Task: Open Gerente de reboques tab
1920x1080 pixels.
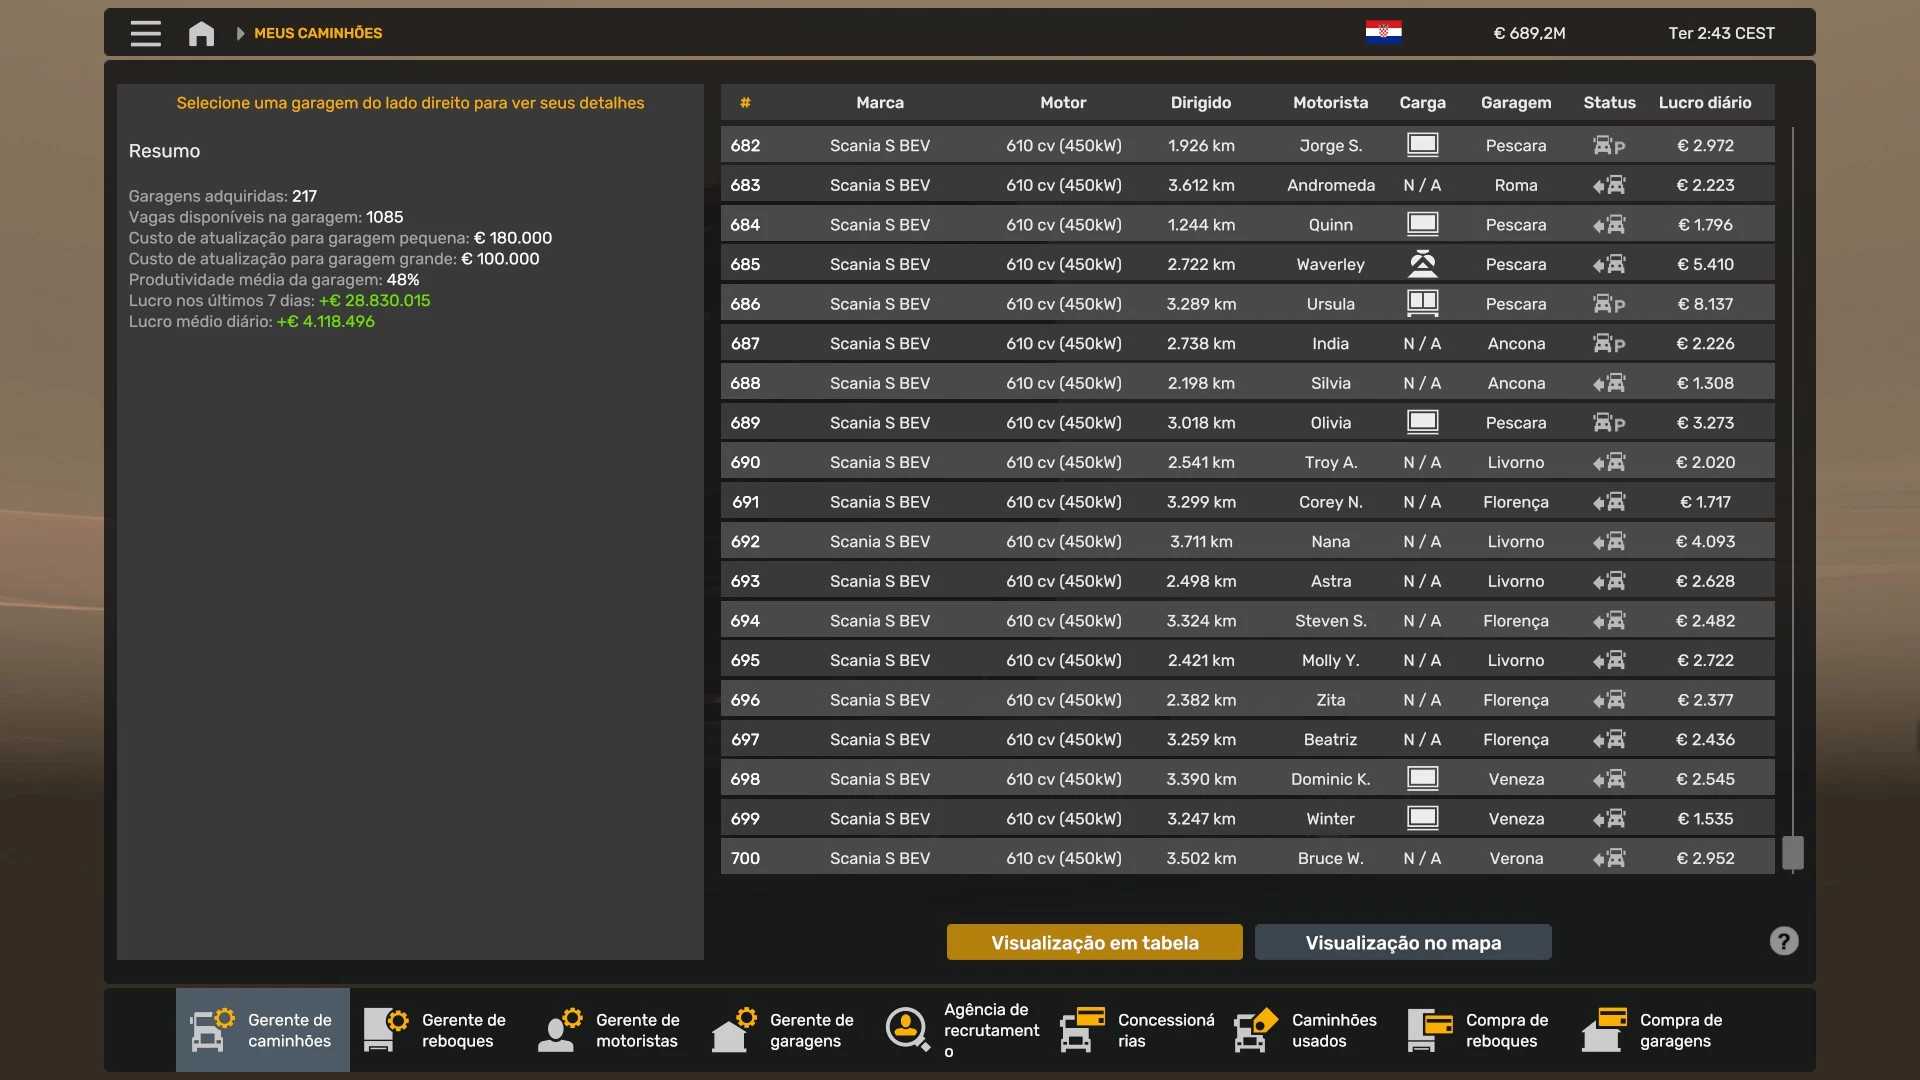Action: click(437, 1030)
